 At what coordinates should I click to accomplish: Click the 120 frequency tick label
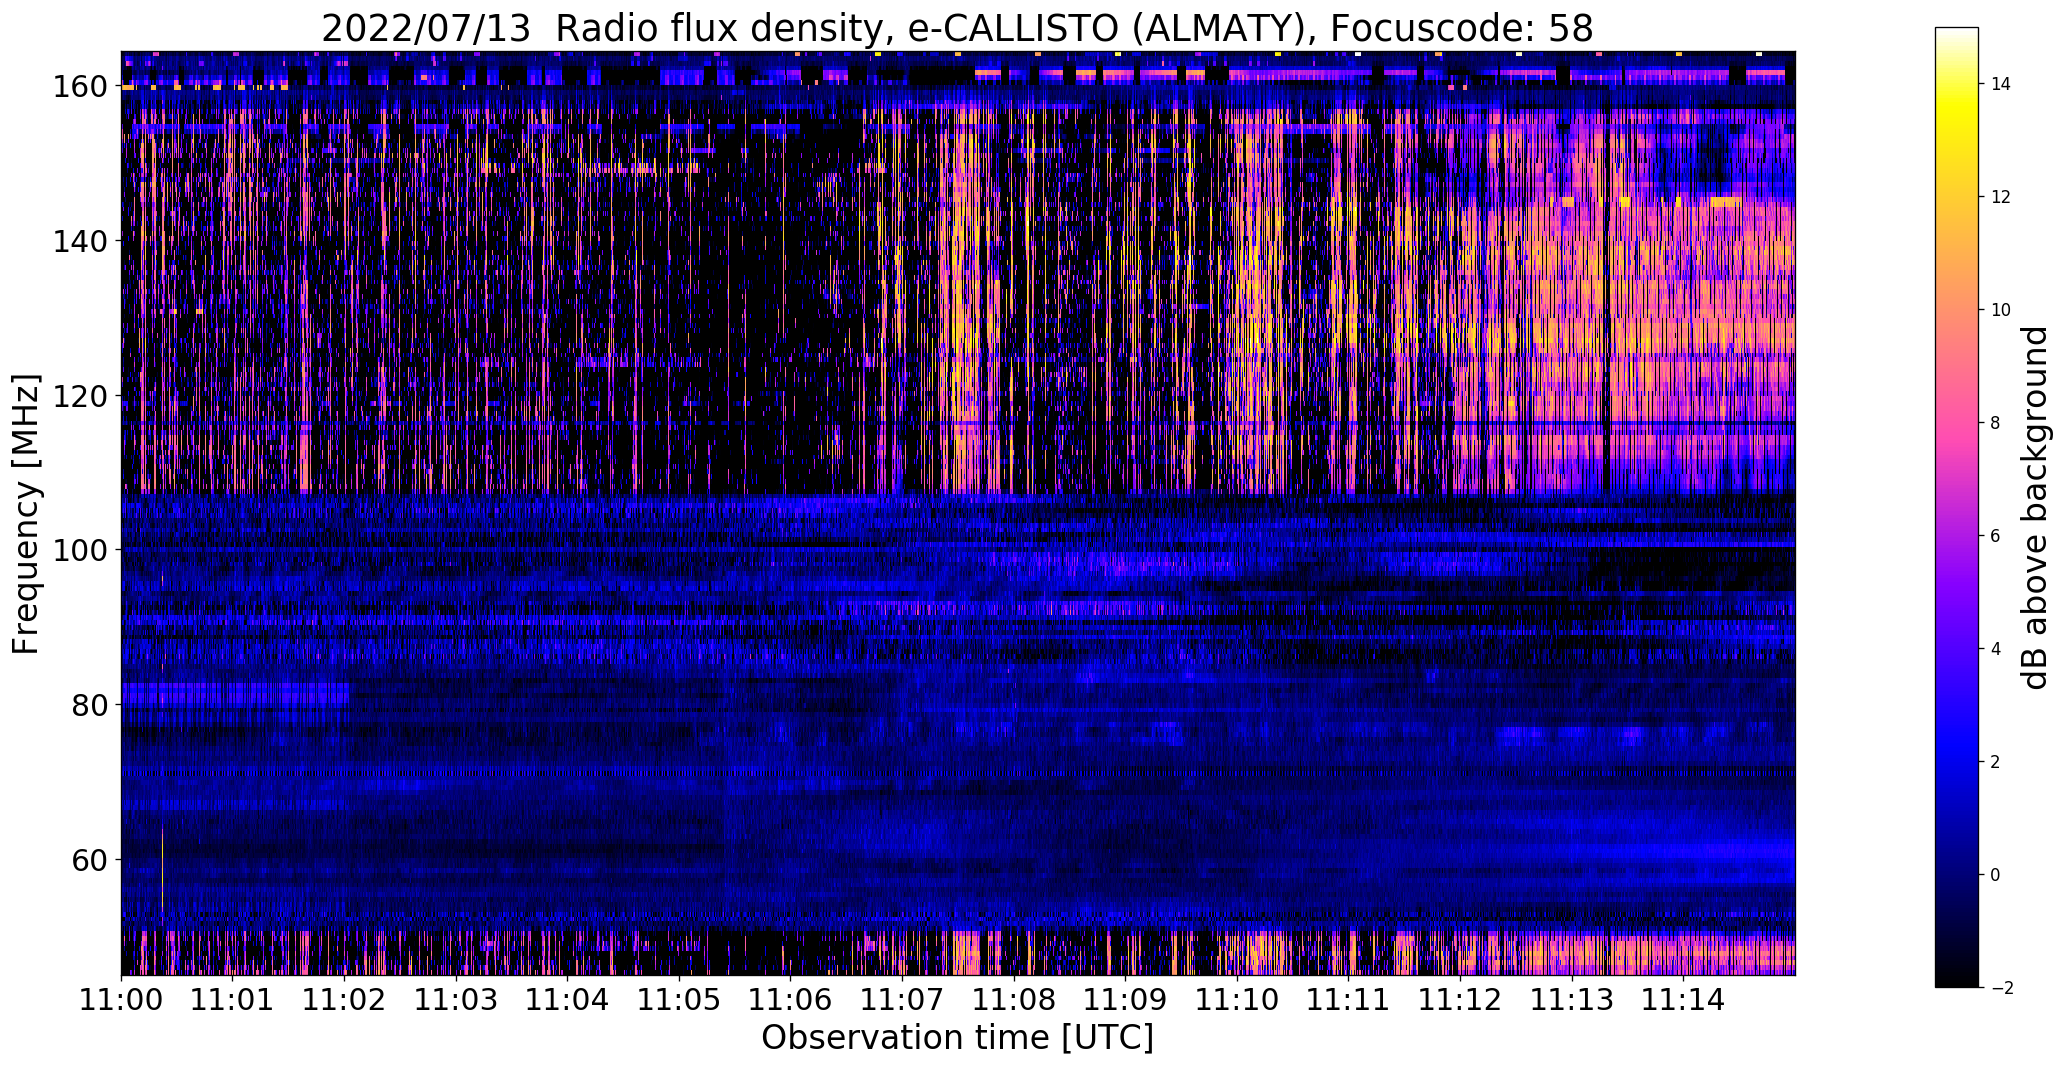coord(80,396)
